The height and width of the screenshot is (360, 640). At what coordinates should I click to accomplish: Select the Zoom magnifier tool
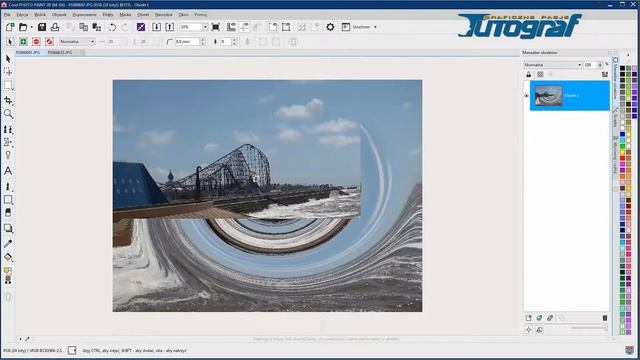point(8,114)
